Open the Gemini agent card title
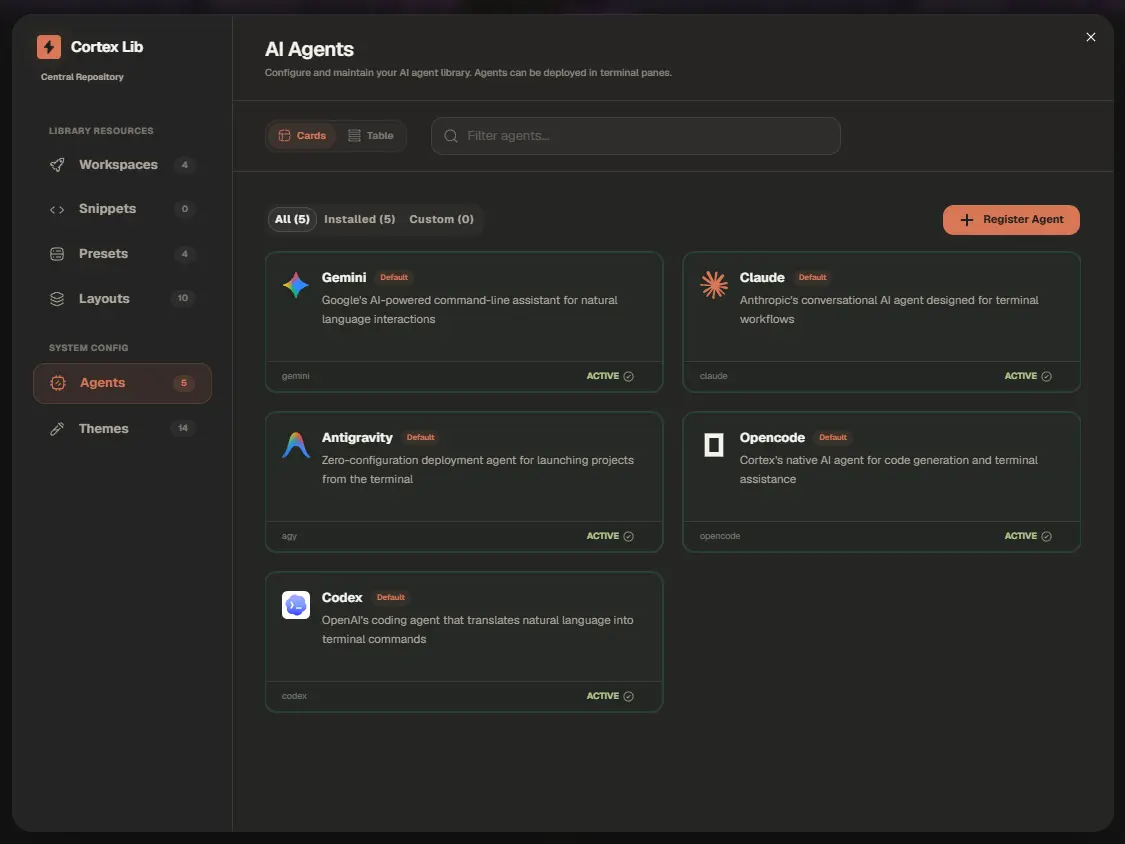This screenshot has height=844, width=1125. tap(344, 278)
